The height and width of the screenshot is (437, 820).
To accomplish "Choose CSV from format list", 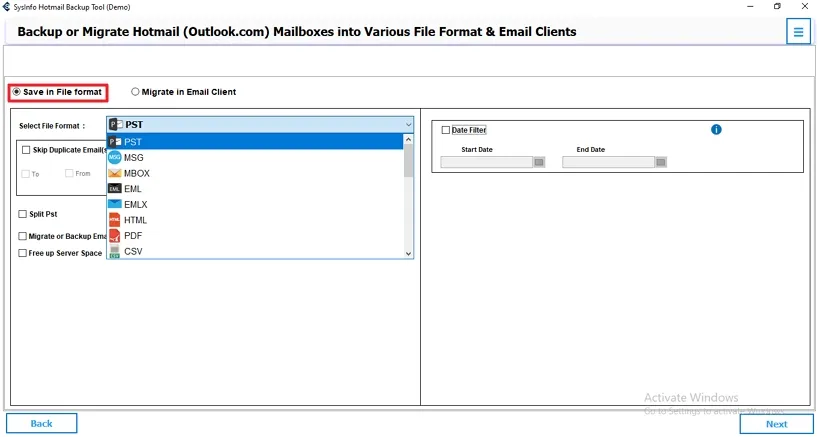I will coord(255,251).
